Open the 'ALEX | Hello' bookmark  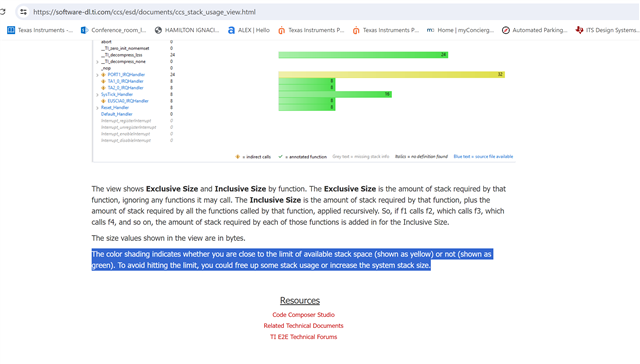[x=249, y=30]
